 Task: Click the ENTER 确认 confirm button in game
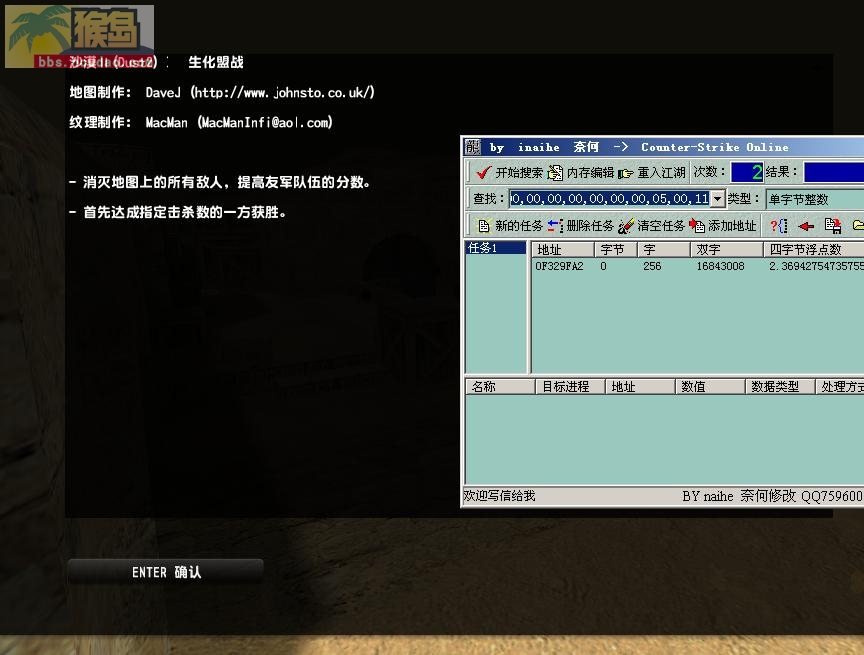[x=166, y=572]
